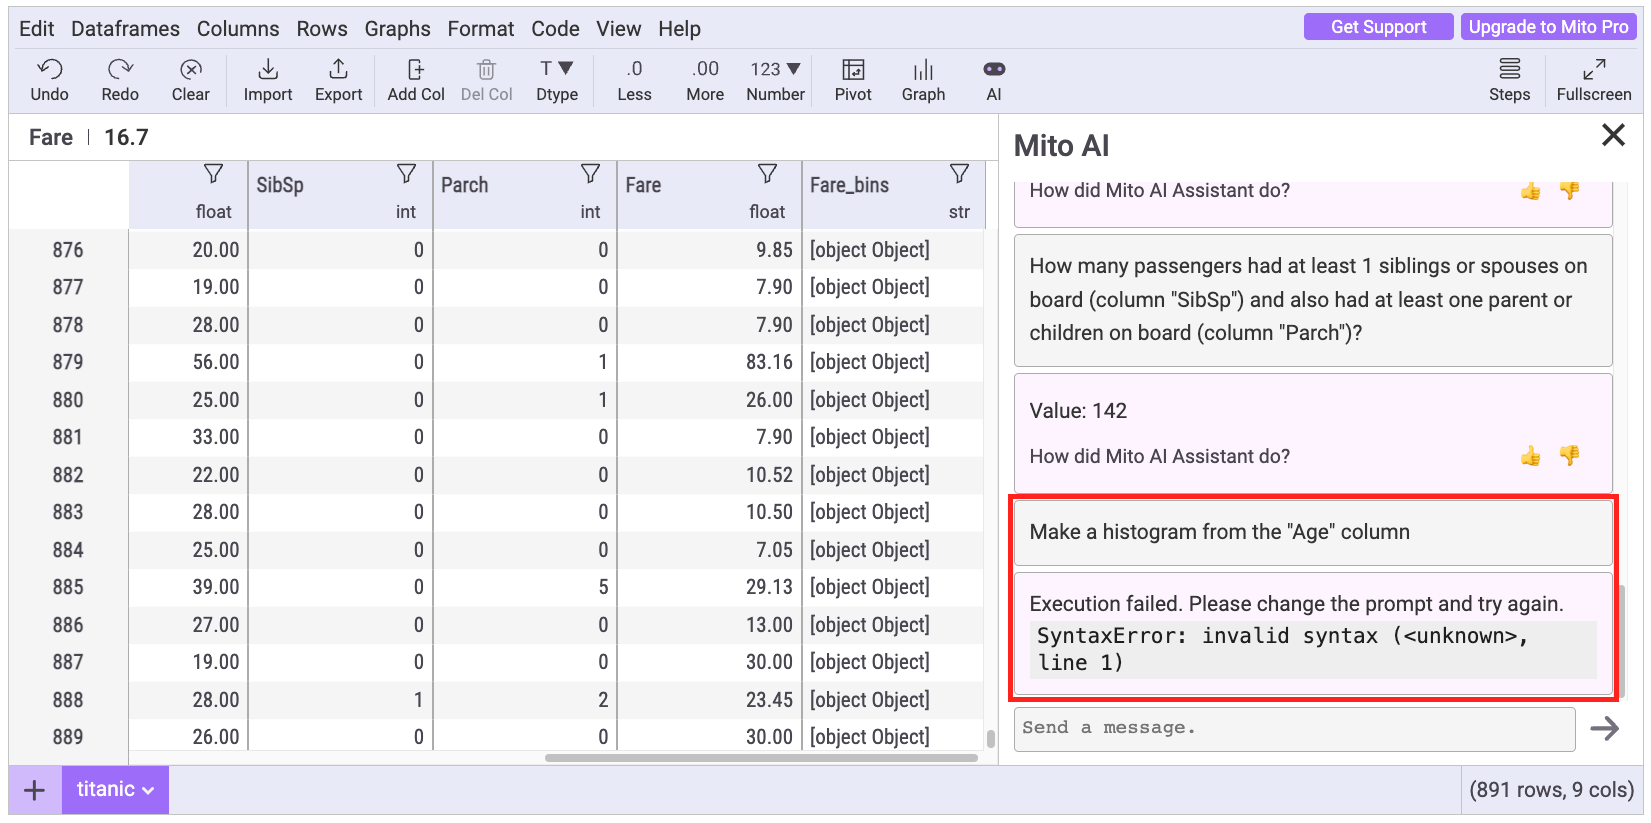
Task: Open the Dtype dropdown
Action: coord(557,70)
